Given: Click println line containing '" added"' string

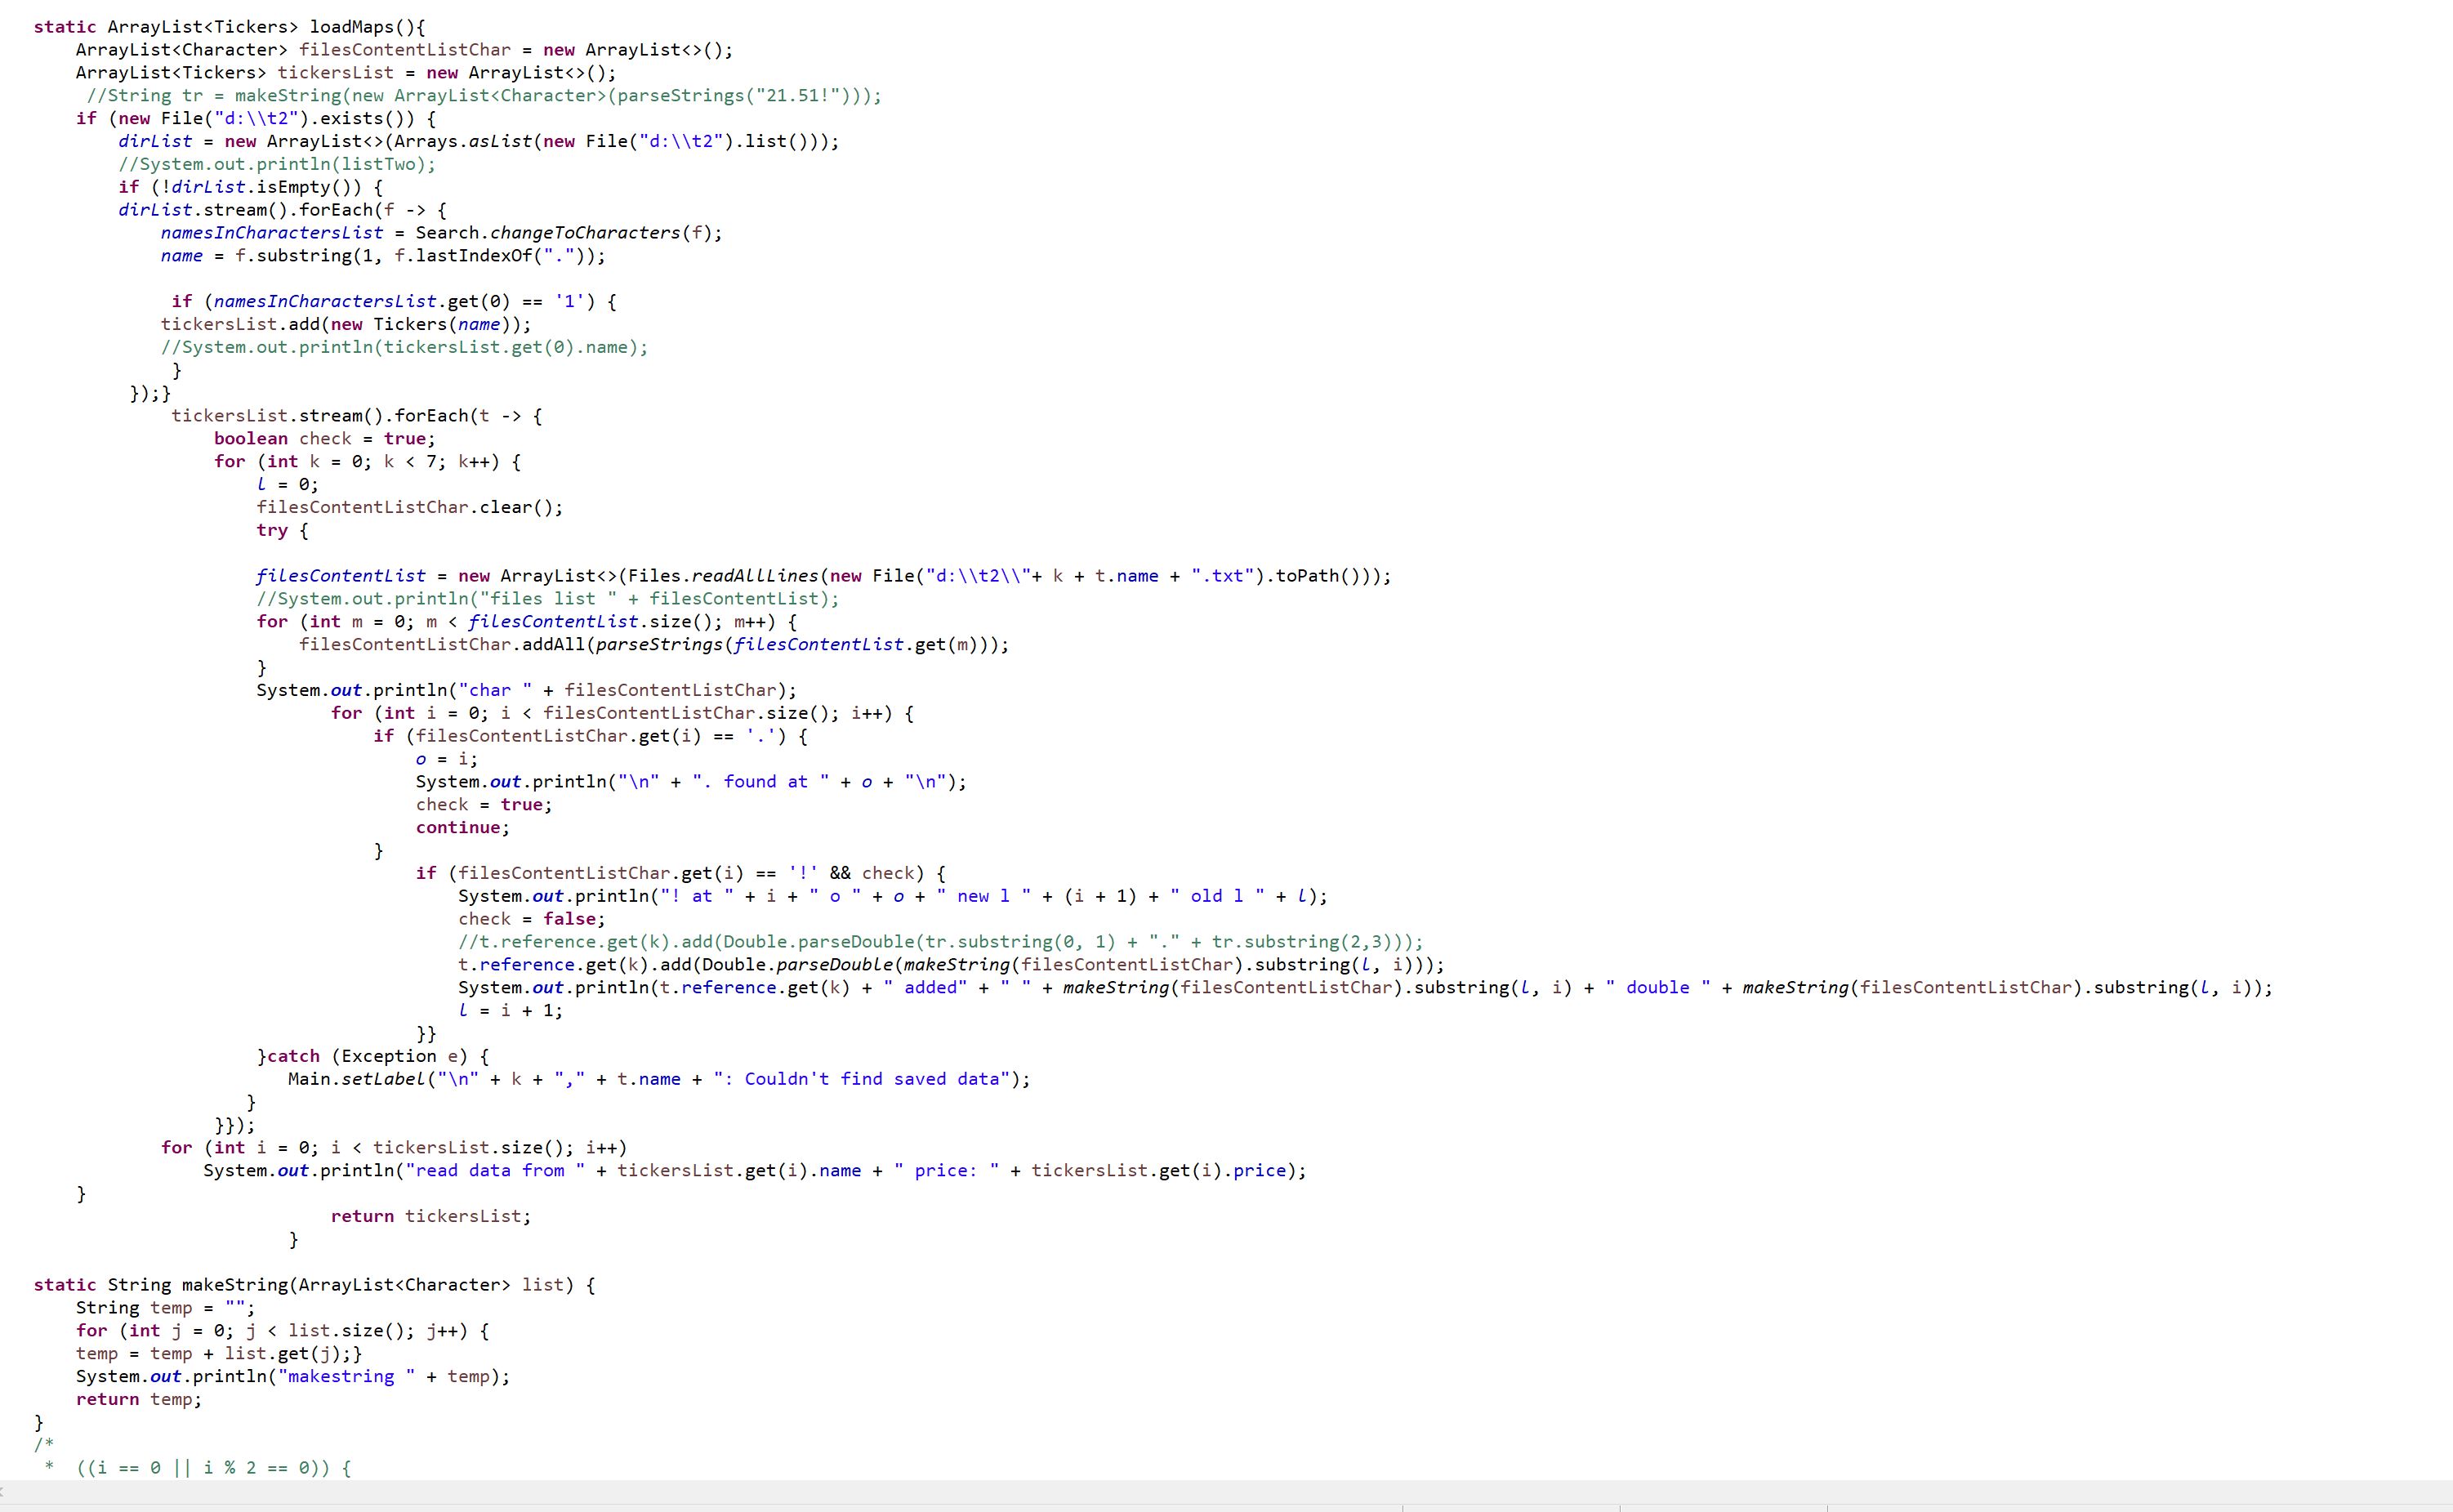Looking at the screenshot, I should pyautogui.click(x=1366, y=988).
